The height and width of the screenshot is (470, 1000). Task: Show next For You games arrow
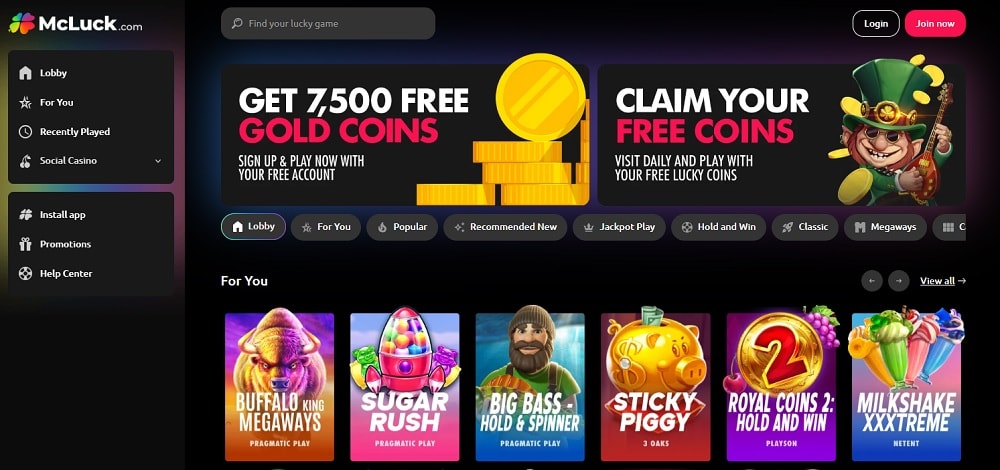(x=899, y=281)
